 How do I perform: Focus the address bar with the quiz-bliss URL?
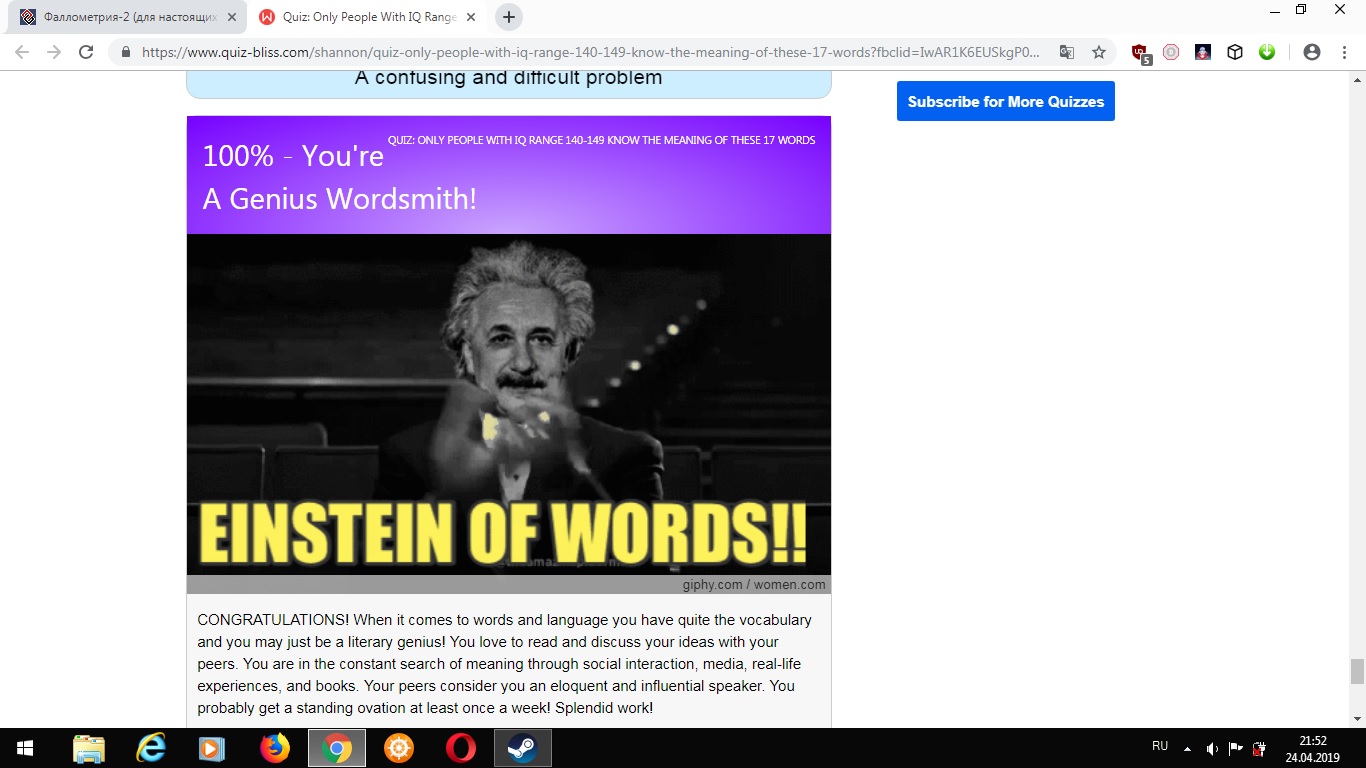590,52
